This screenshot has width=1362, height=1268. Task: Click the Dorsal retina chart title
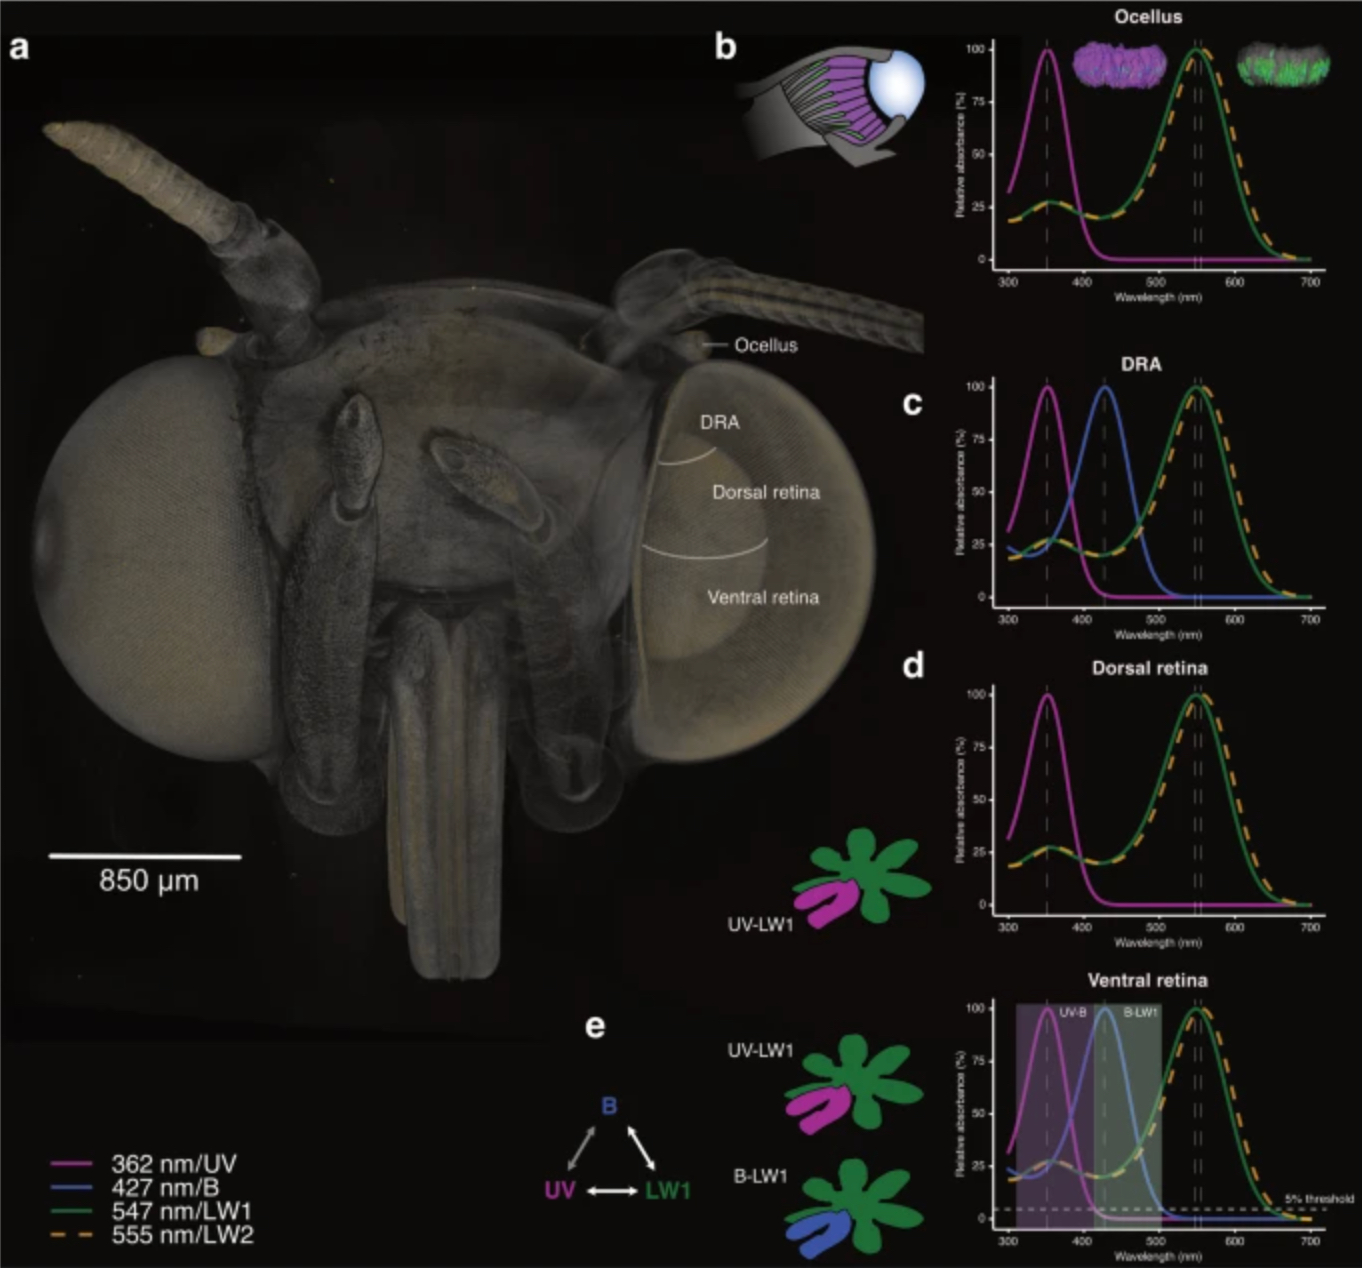pyautogui.click(x=1149, y=668)
